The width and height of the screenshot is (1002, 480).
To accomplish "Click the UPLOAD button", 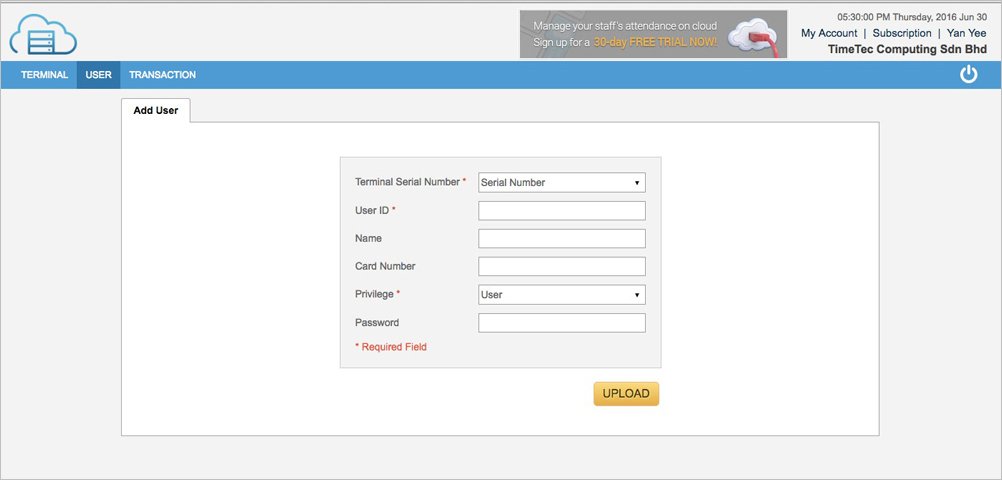I will click(626, 394).
